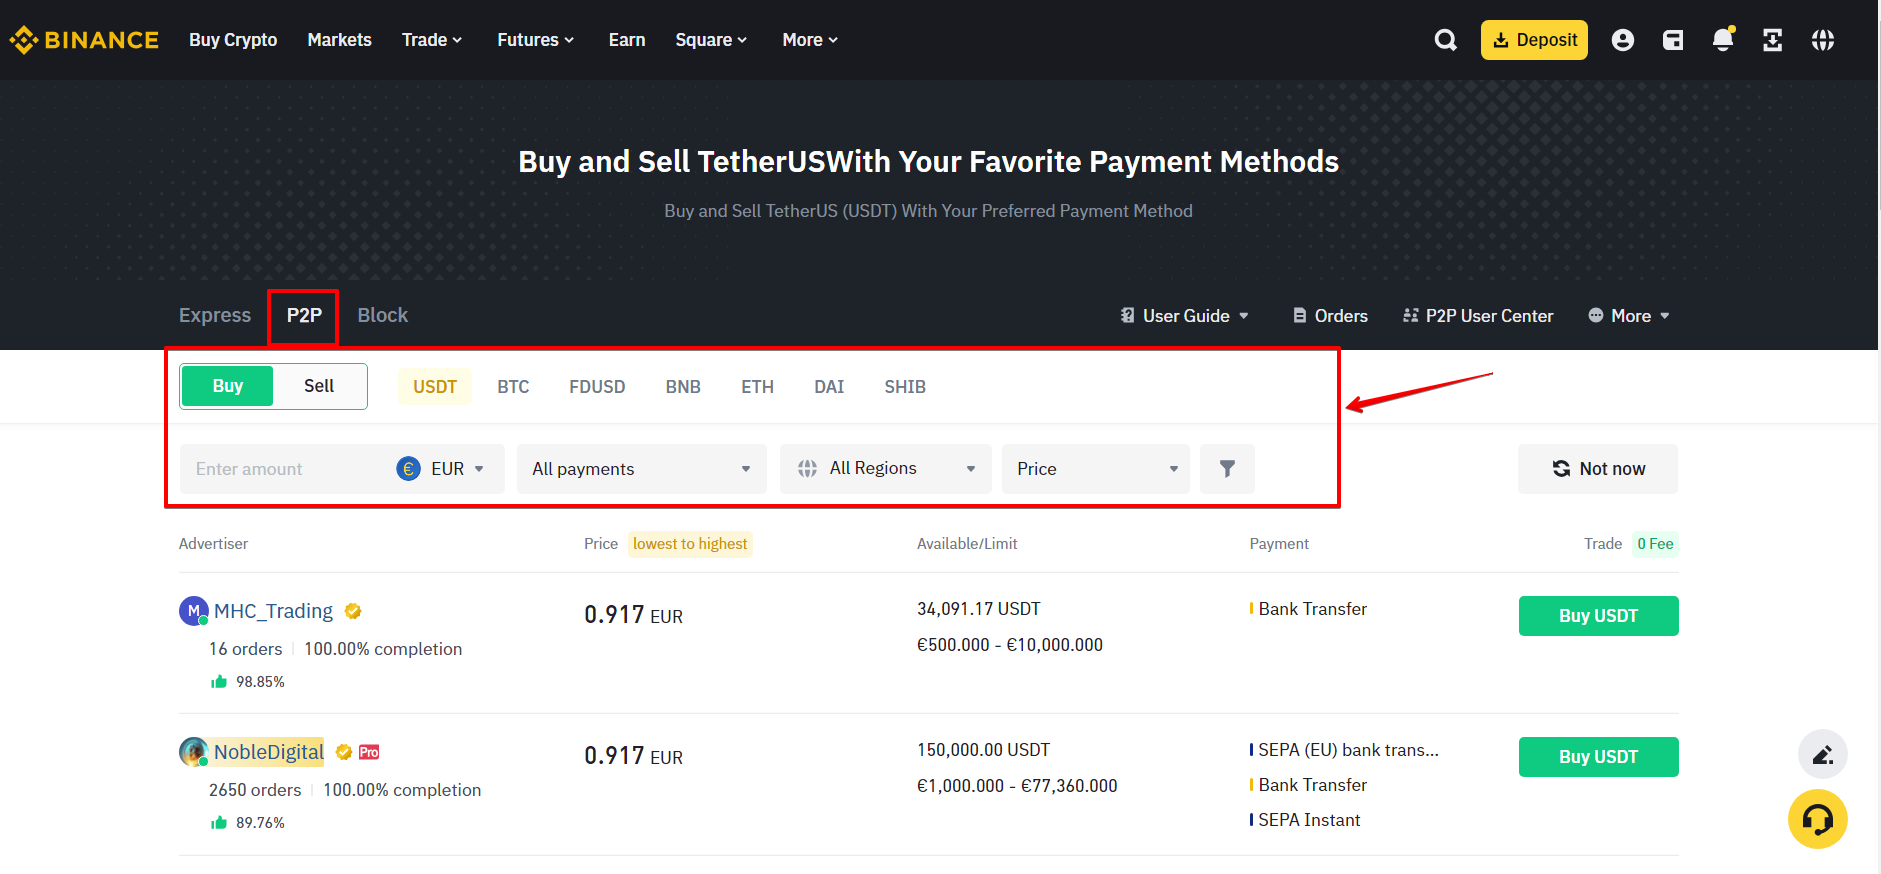Open the wallet icon in header
This screenshot has height=874, width=1881.
(1673, 40)
